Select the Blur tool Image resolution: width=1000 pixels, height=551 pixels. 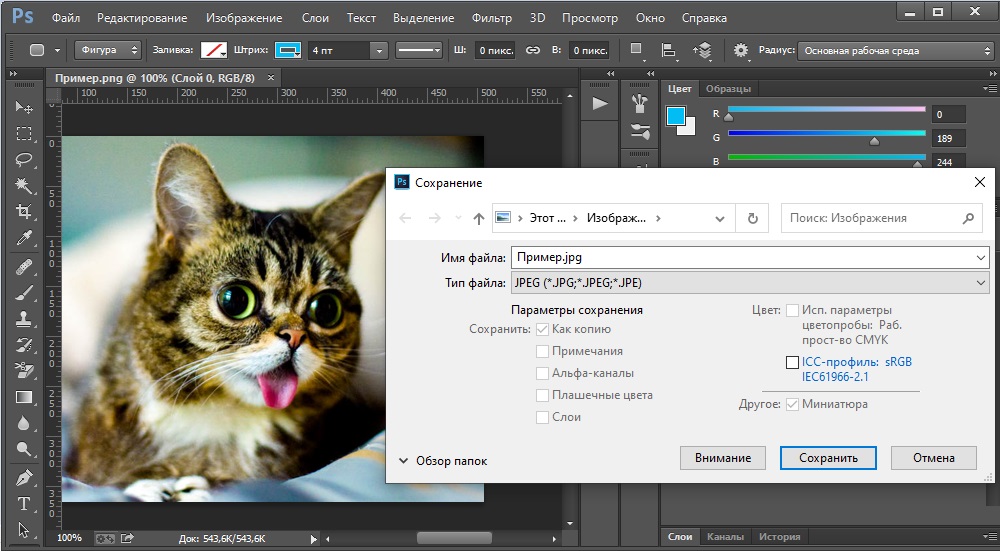point(24,423)
